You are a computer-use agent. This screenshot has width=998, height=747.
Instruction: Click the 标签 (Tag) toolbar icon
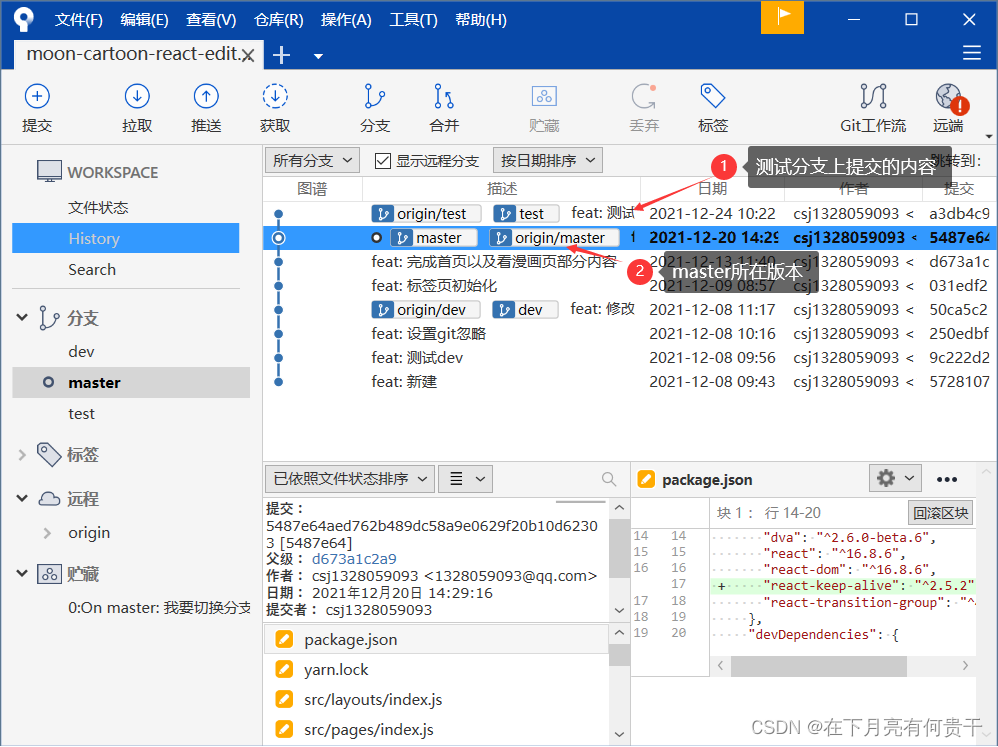(712, 97)
